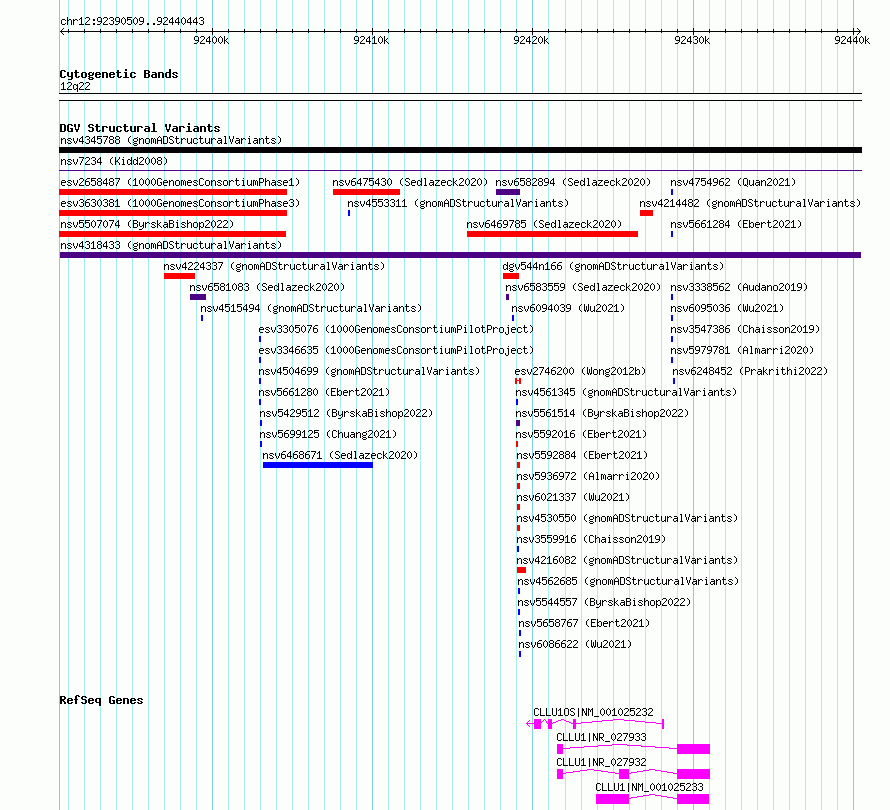Image resolution: width=890 pixels, height=810 pixels.
Task: Open esv3346635 PilotProject variant label
Action: pyautogui.click(x=396, y=350)
